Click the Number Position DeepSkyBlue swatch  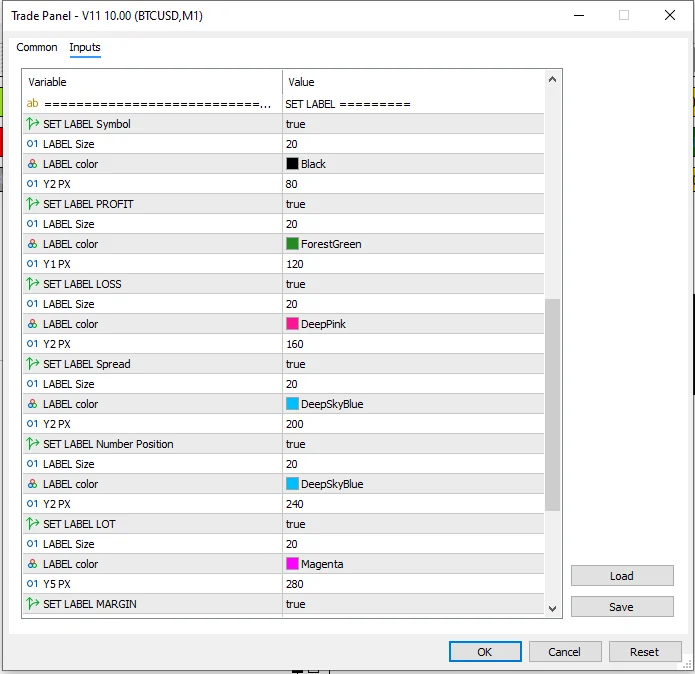[292, 484]
